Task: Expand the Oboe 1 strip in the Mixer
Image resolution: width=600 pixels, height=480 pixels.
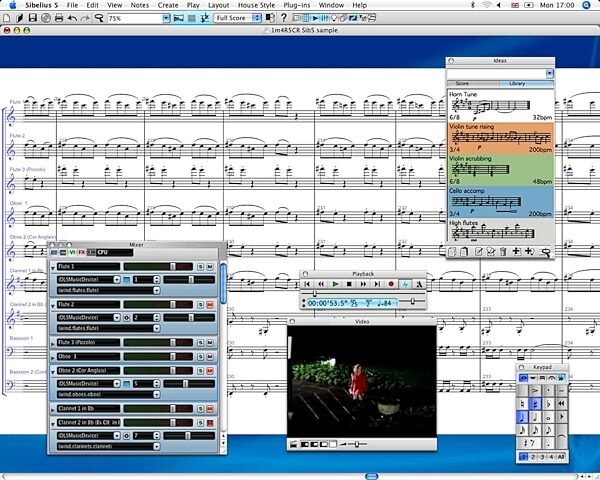Action: tap(53, 358)
